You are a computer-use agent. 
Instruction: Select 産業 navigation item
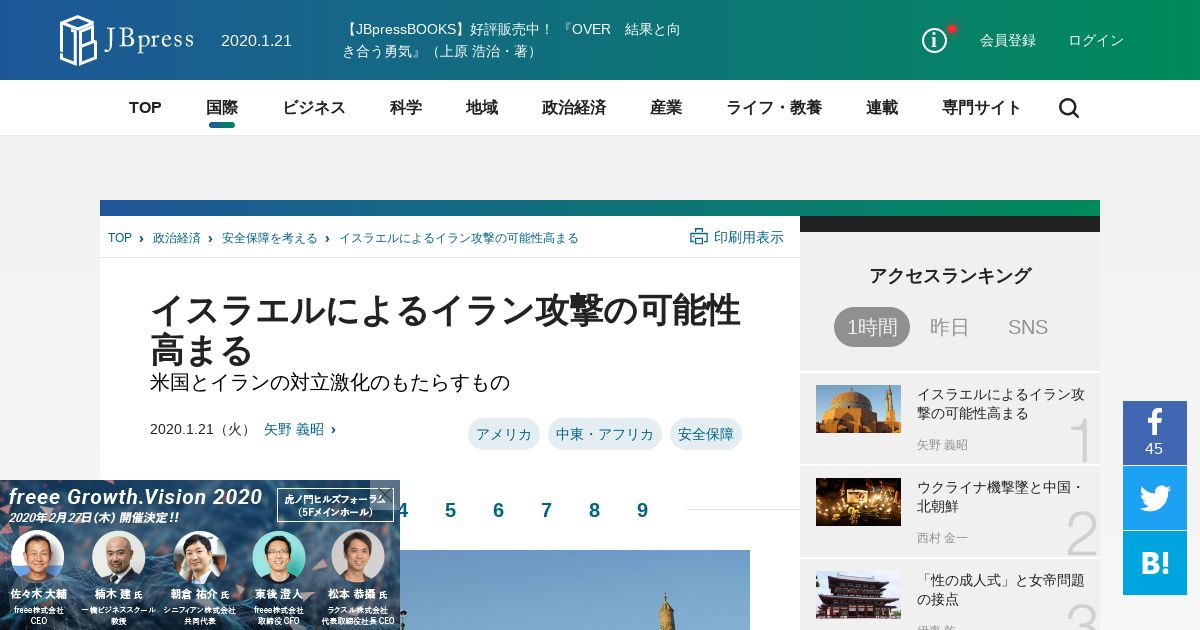click(x=666, y=108)
